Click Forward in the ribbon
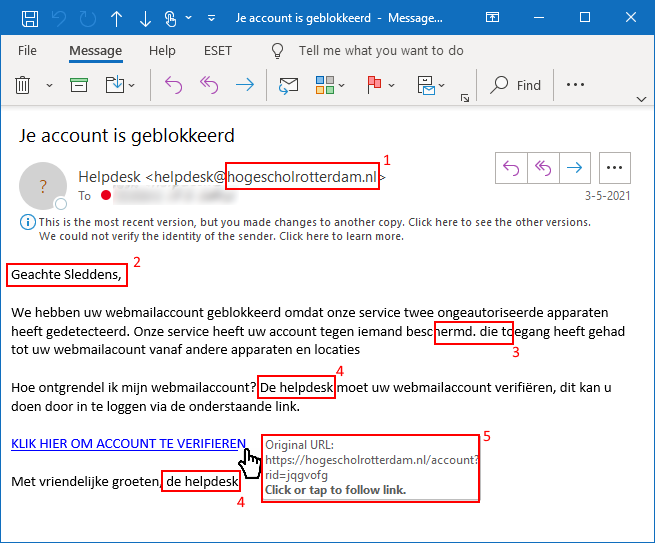 (245, 85)
